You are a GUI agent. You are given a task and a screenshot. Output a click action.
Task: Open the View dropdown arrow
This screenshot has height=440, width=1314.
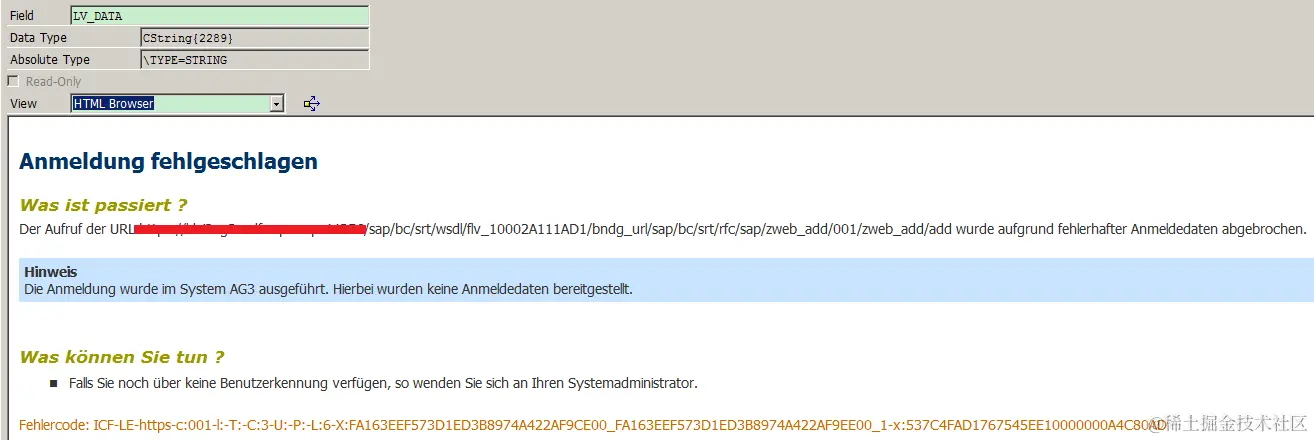coord(277,103)
